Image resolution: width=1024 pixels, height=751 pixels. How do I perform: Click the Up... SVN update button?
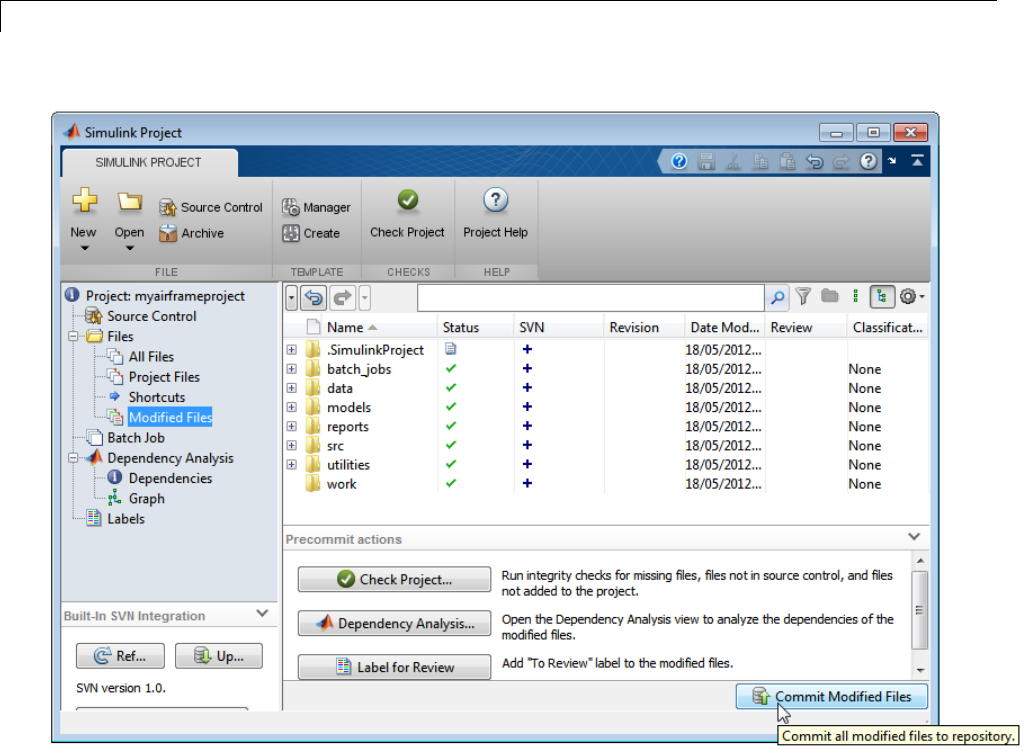pos(219,656)
